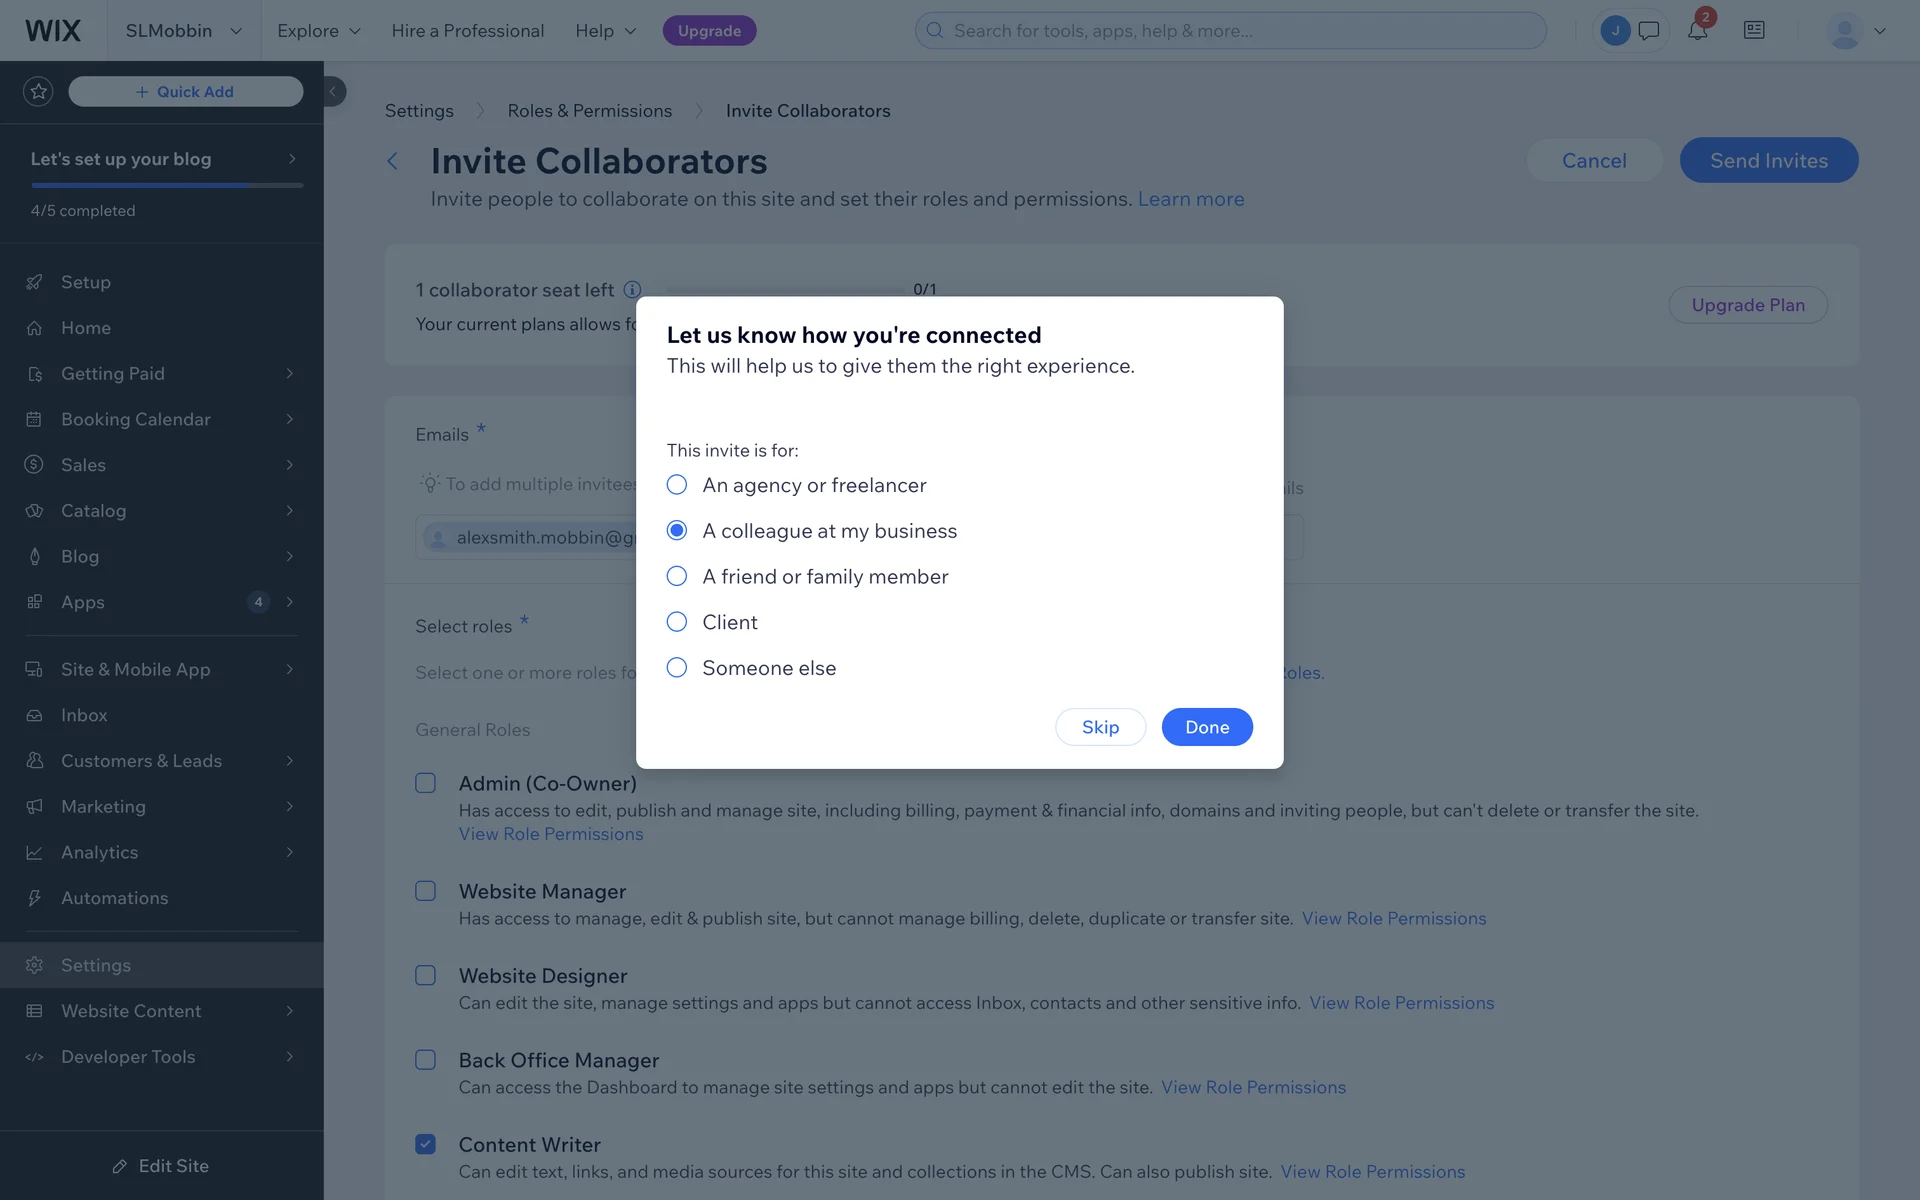Screen dimensions: 1920x1200
Task: Click the blog setup progress bar
Action: click(167, 185)
